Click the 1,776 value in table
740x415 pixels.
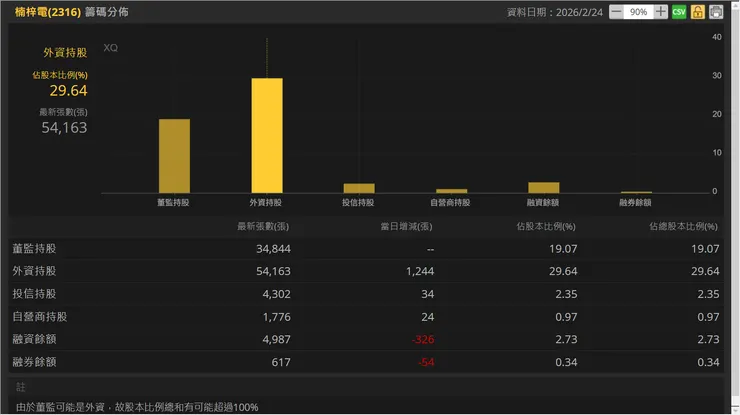point(277,317)
